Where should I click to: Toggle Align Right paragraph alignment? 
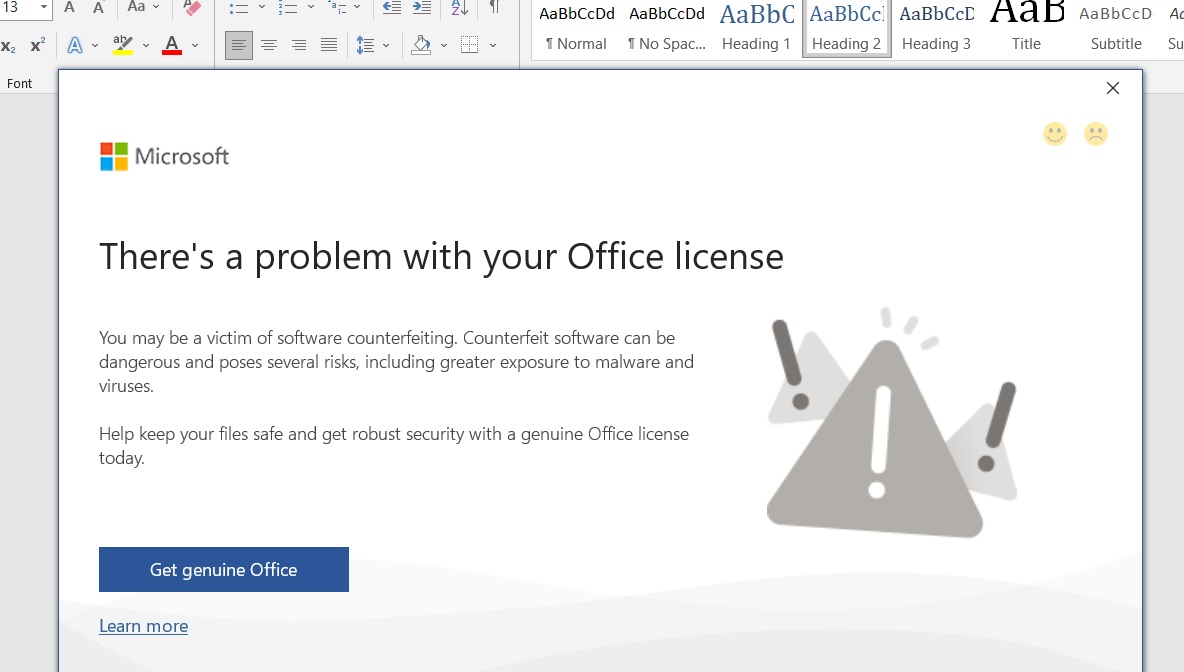click(299, 45)
